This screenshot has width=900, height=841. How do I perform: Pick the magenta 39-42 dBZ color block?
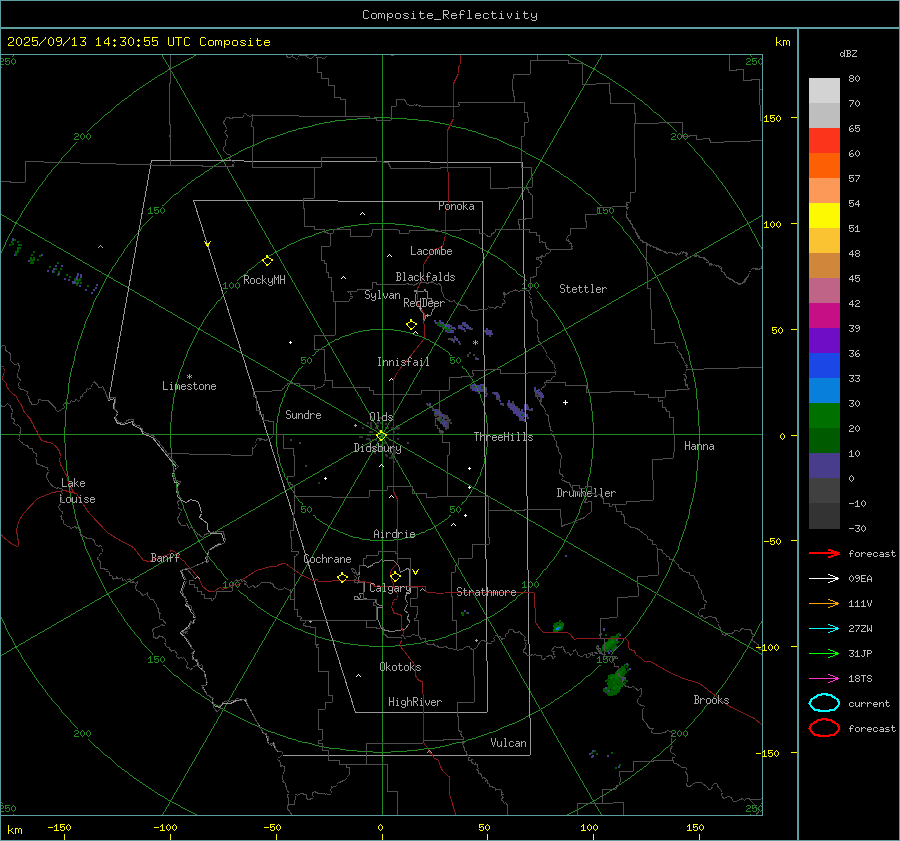(824, 316)
